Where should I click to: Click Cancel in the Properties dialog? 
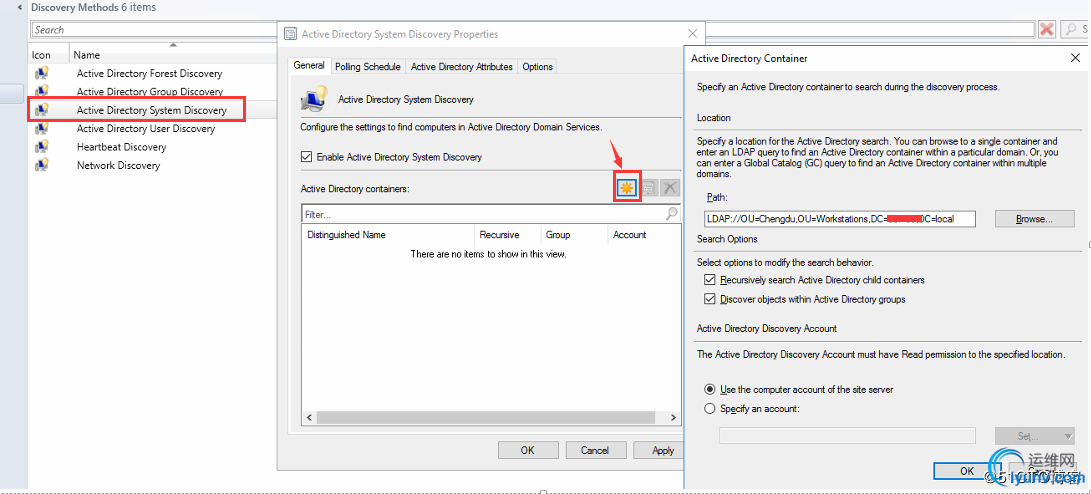click(596, 450)
